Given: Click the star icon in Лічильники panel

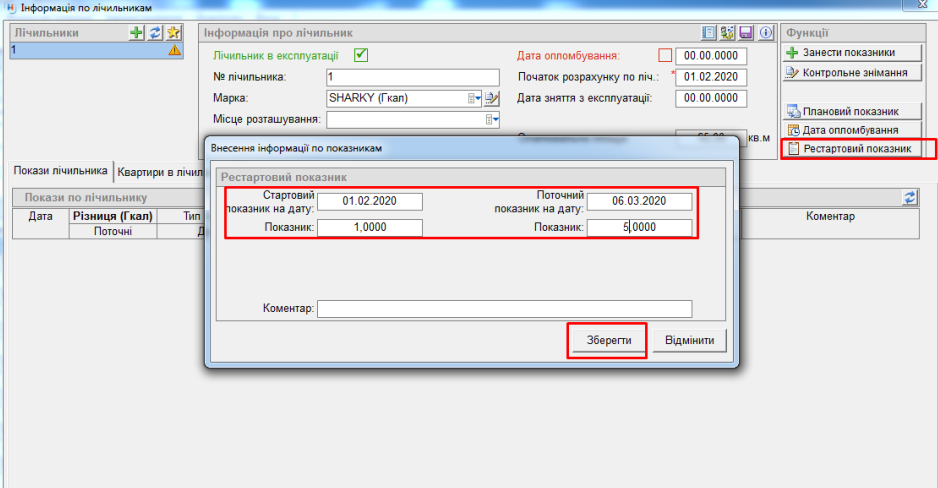Looking at the screenshot, I should click(x=173, y=33).
